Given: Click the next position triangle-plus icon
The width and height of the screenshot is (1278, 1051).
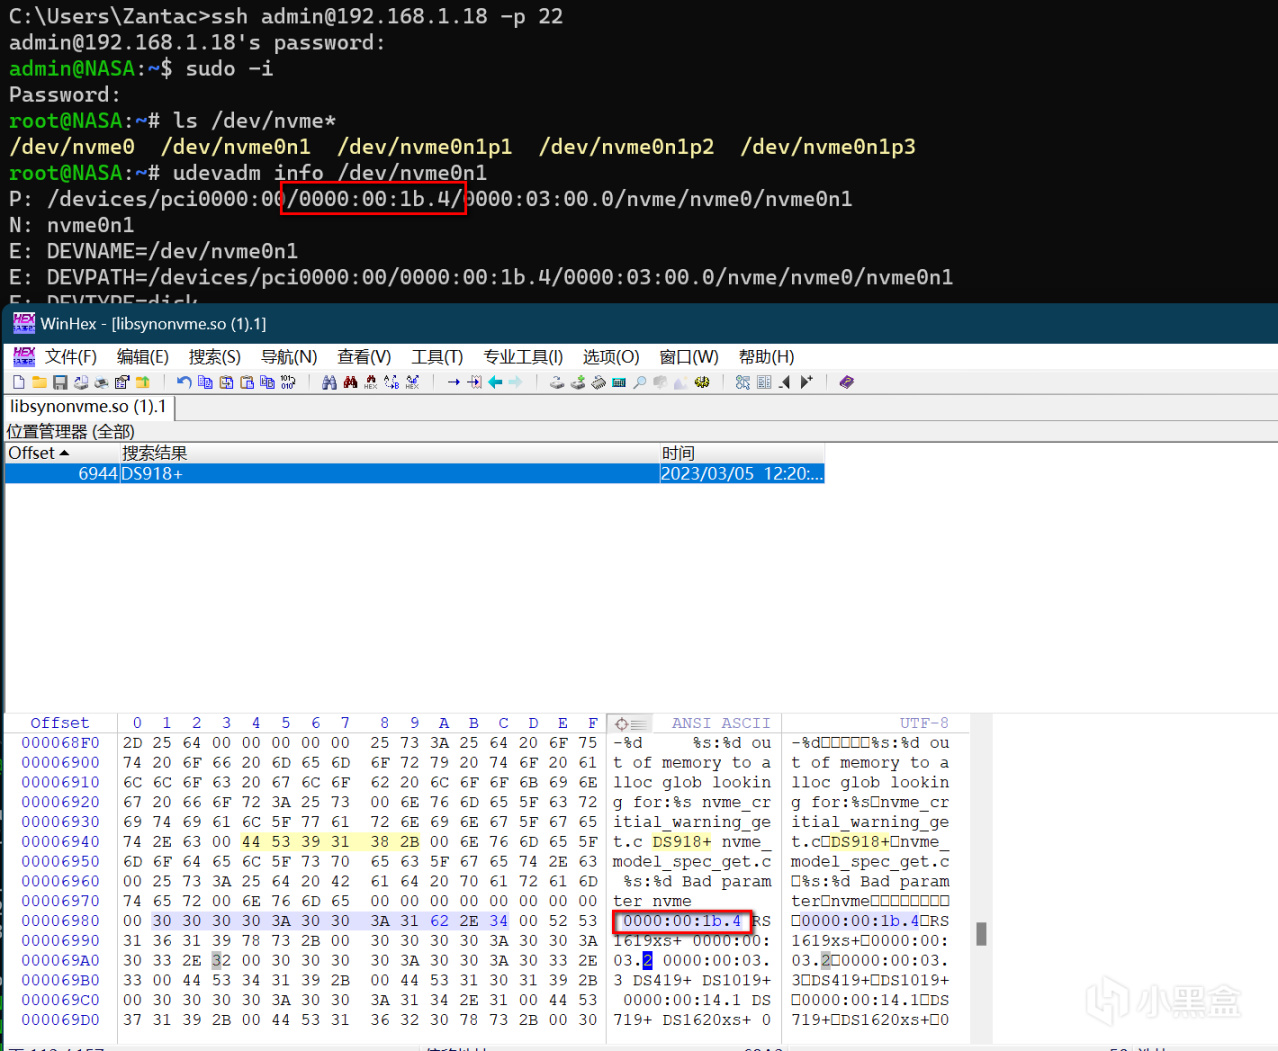Looking at the screenshot, I should [807, 382].
